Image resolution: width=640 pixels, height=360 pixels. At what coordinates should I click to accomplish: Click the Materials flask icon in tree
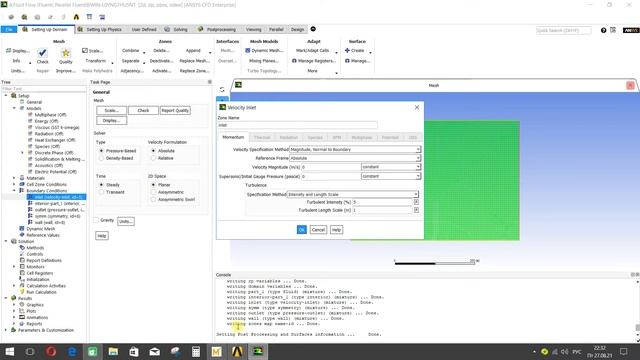22,178
